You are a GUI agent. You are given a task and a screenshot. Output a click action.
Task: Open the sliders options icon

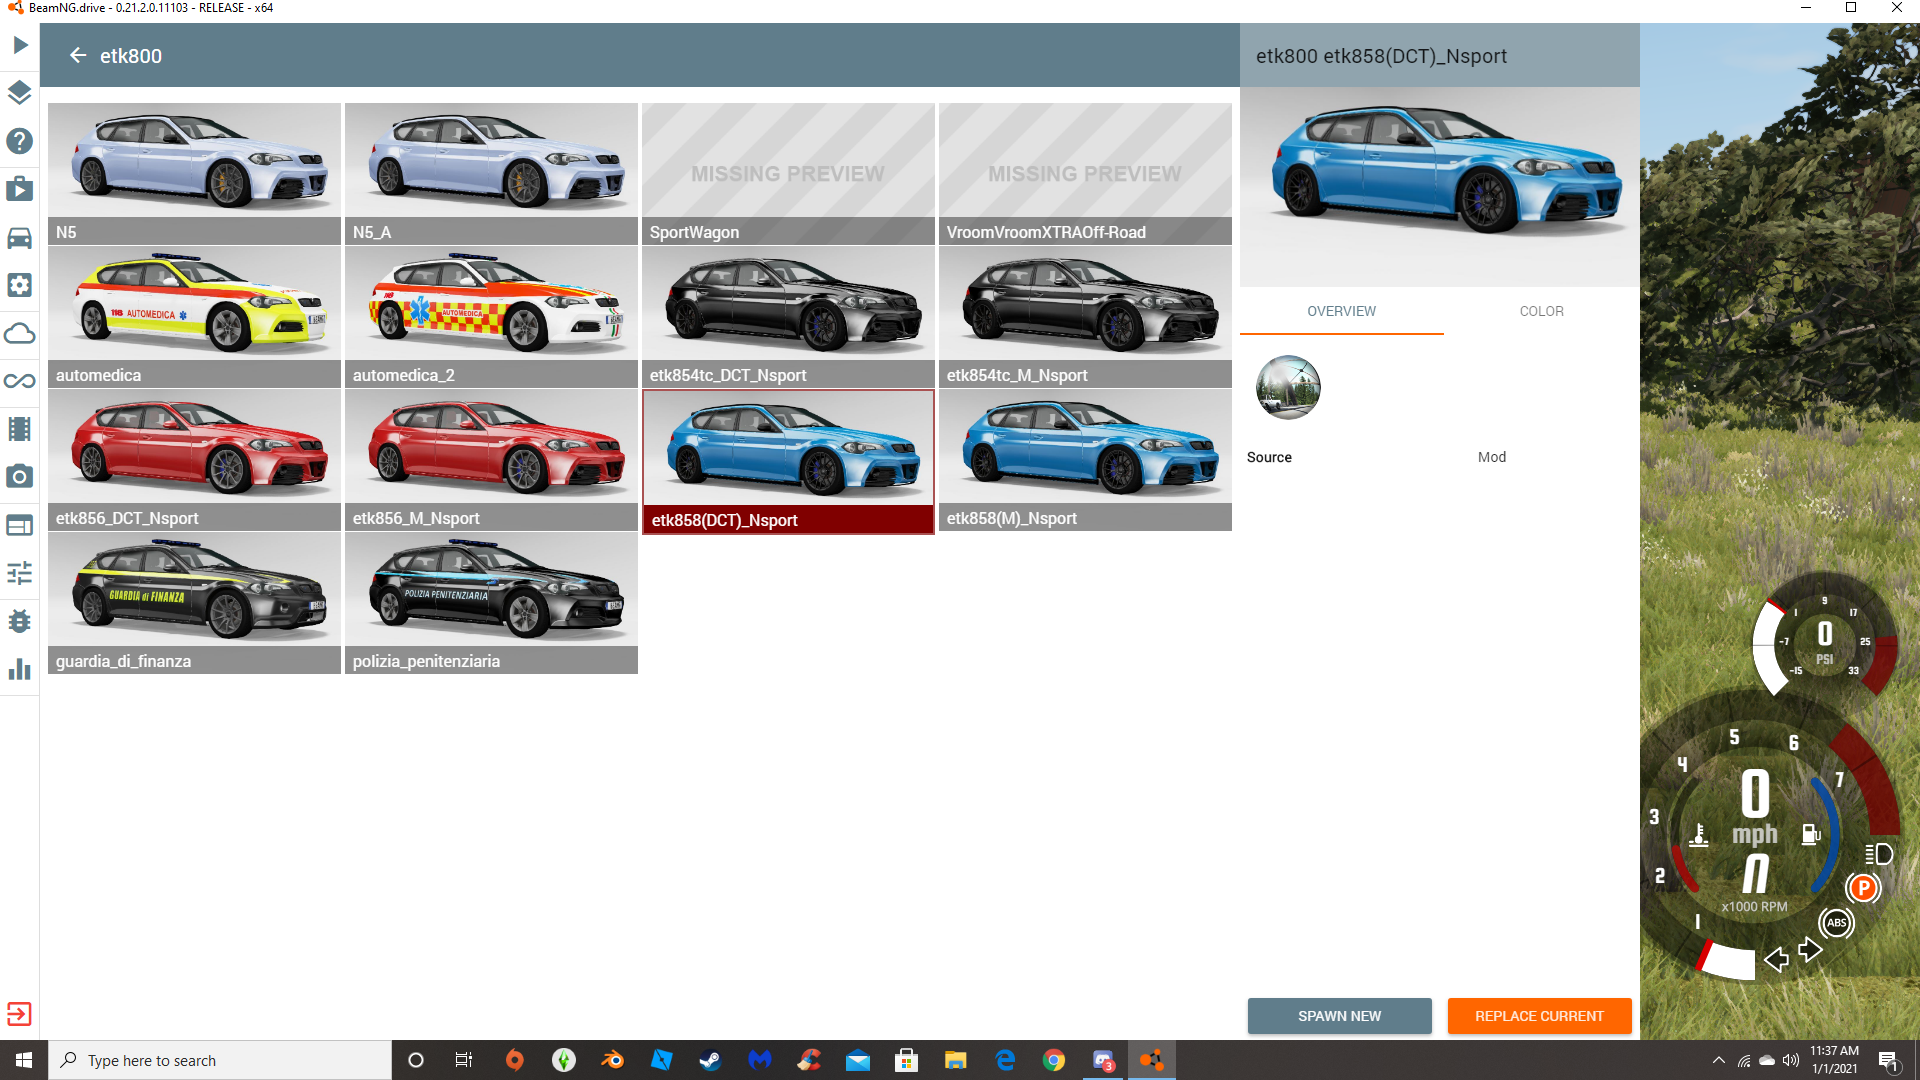point(20,573)
